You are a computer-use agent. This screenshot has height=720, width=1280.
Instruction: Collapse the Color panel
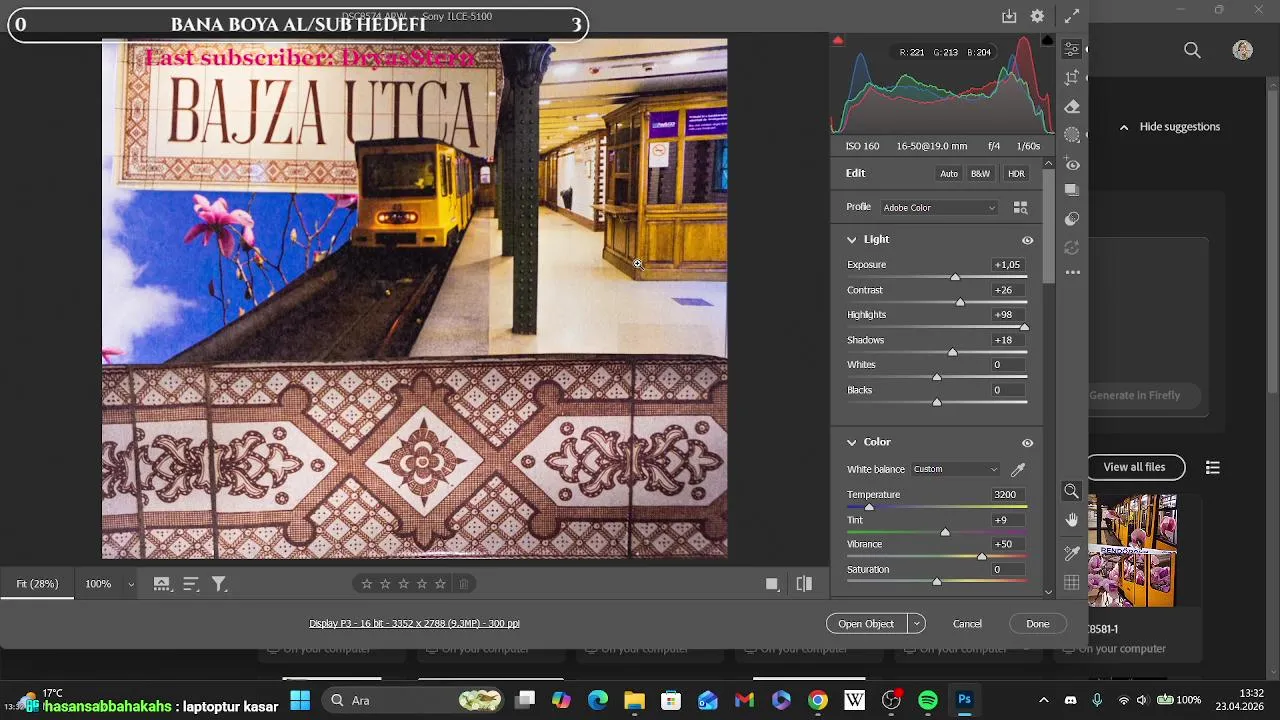pyautogui.click(x=852, y=442)
